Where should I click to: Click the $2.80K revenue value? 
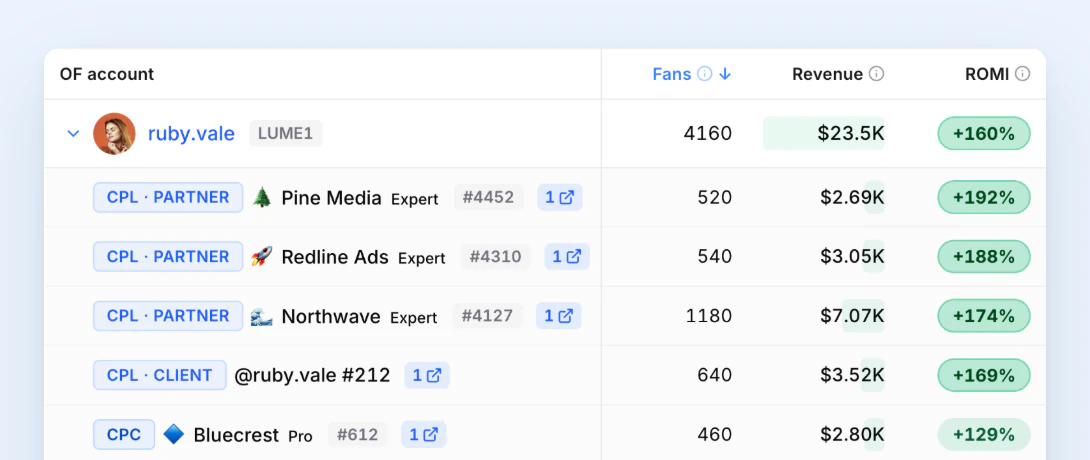(852, 435)
